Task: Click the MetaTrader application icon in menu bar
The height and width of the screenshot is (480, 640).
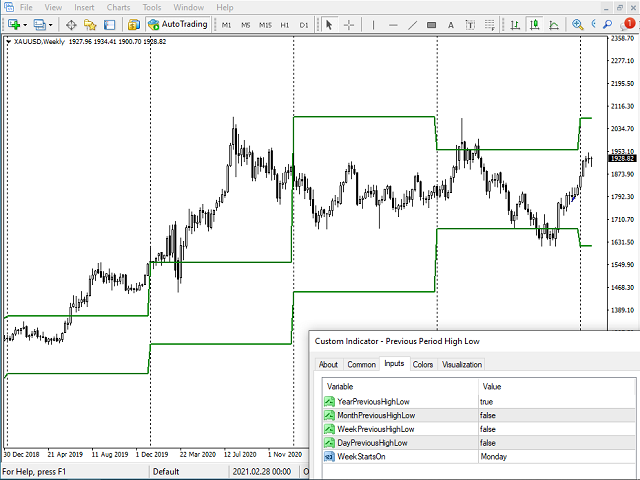Action: point(9,7)
